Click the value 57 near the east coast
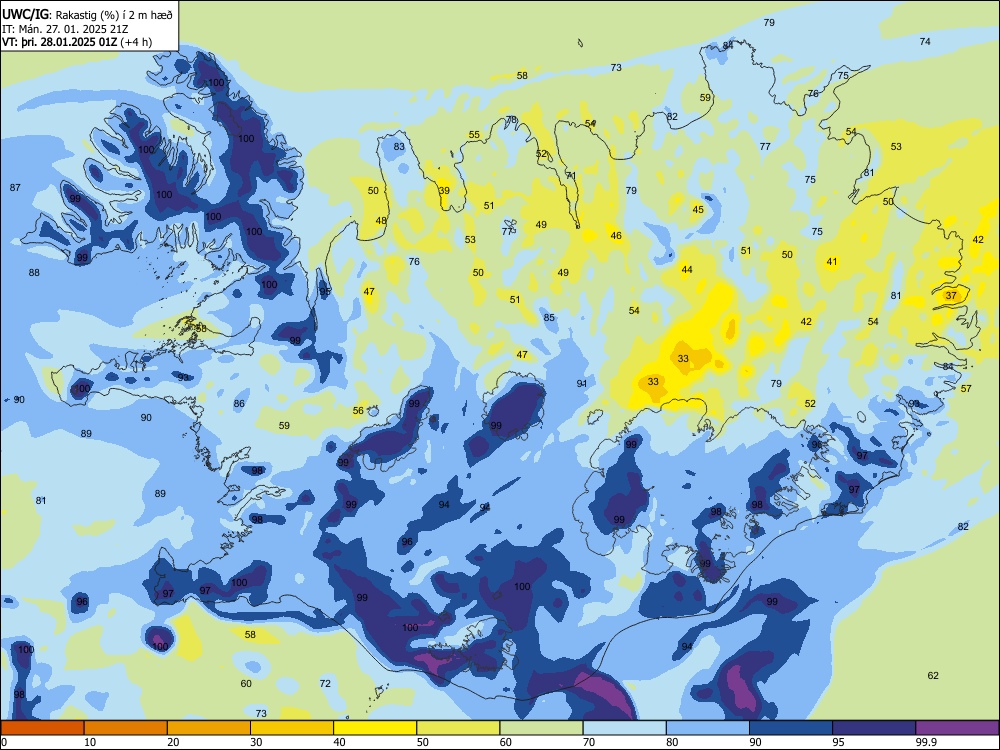Viewport: 1000px width, 750px height. (966, 388)
